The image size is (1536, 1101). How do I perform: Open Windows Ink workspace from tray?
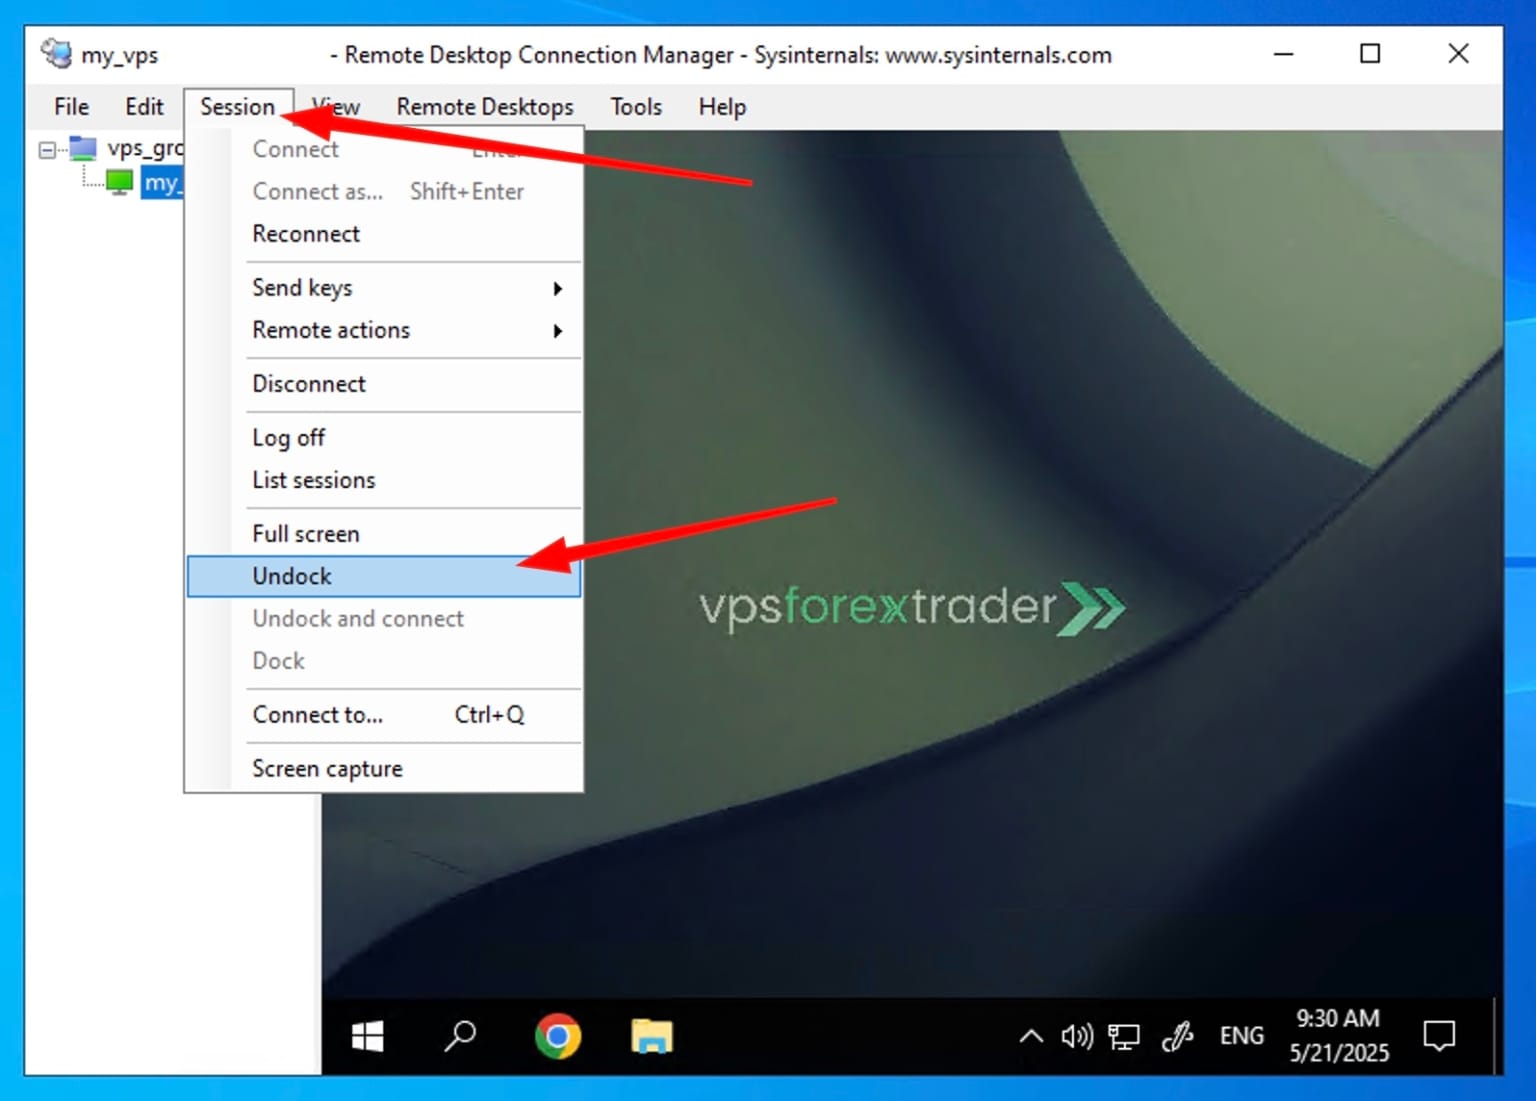[1179, 1036]
